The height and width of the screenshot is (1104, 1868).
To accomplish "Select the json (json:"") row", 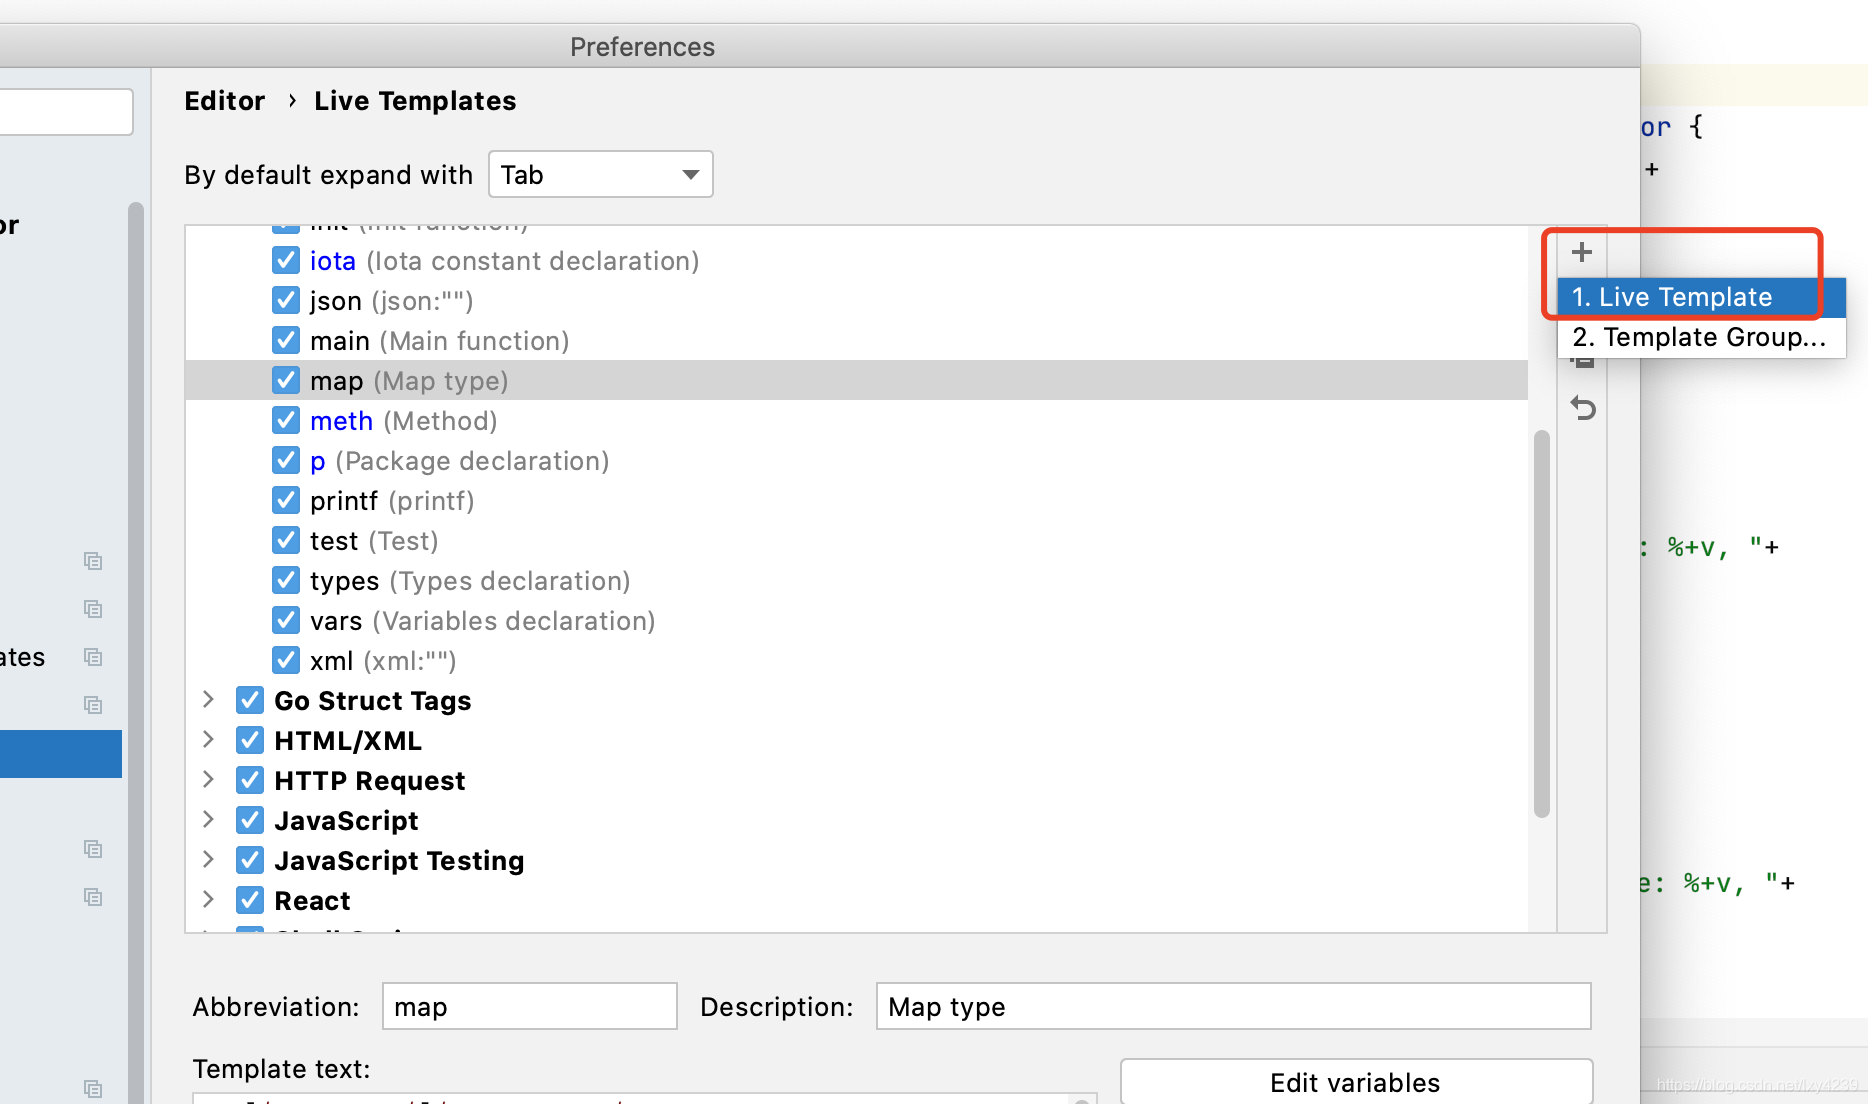I will pos(857,300).
